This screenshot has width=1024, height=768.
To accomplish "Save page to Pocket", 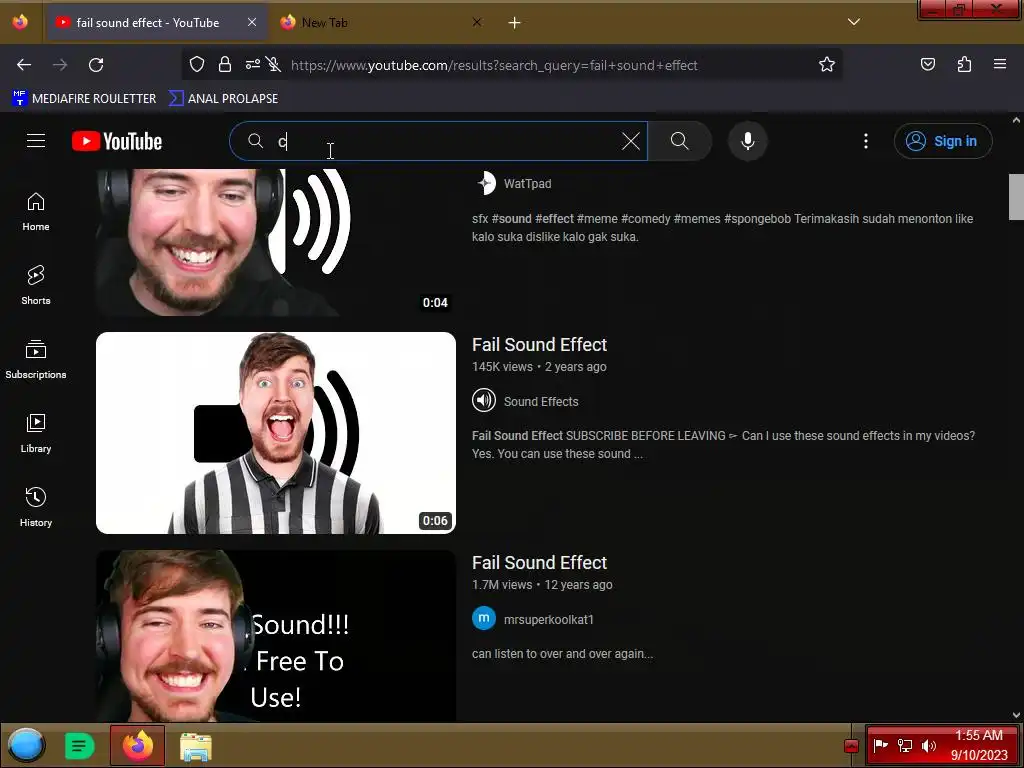I will pos(928,65).
